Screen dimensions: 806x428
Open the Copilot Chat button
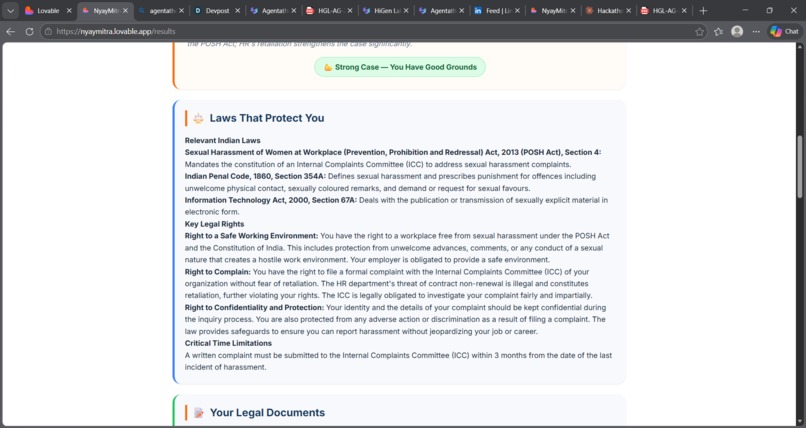[x=784, y=31]
